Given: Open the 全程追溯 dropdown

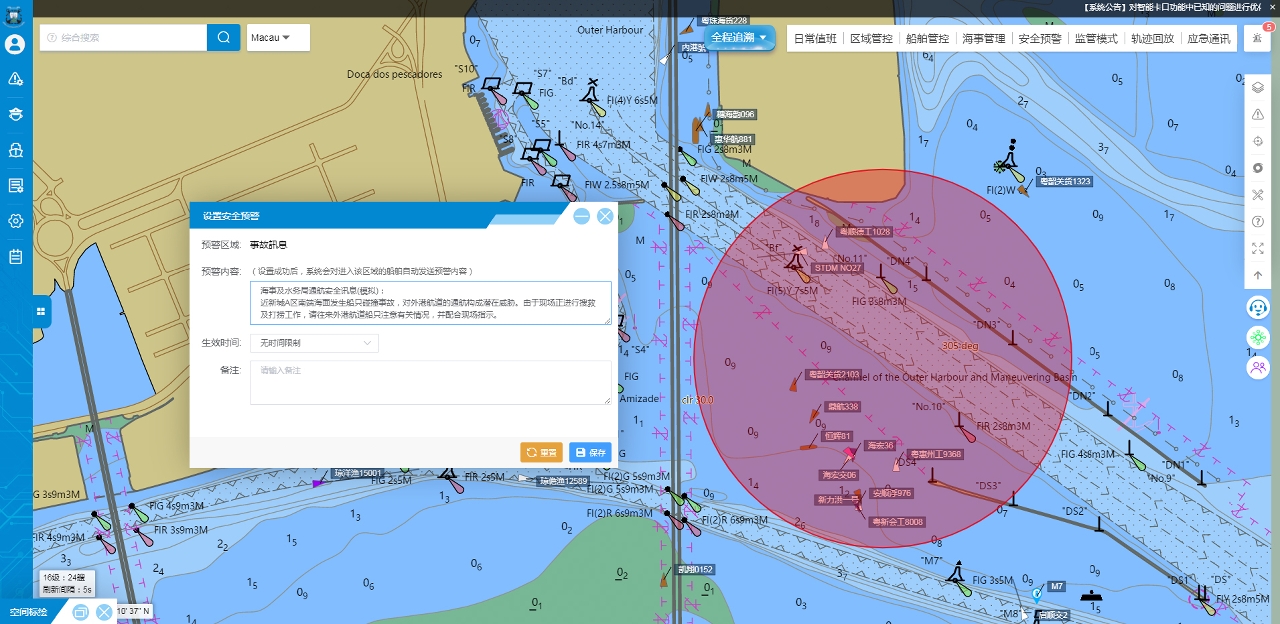Looking at the screenshot, I should pyautogui.click(x=742, y=38).
